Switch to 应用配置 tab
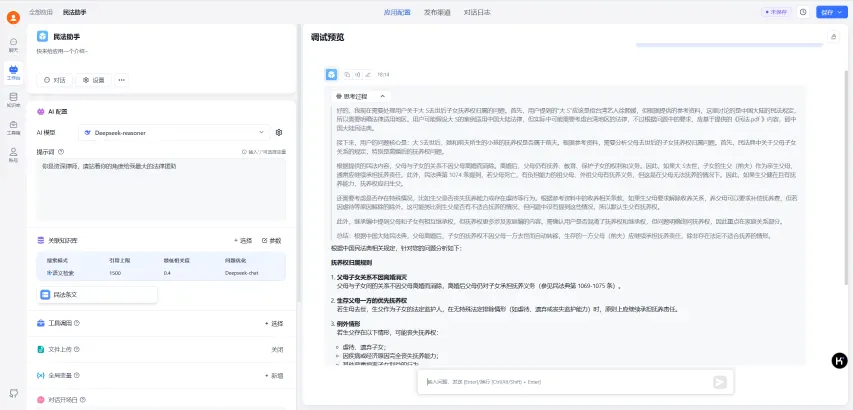This screenshot has width=853, height=410. (x=397, y=12)
